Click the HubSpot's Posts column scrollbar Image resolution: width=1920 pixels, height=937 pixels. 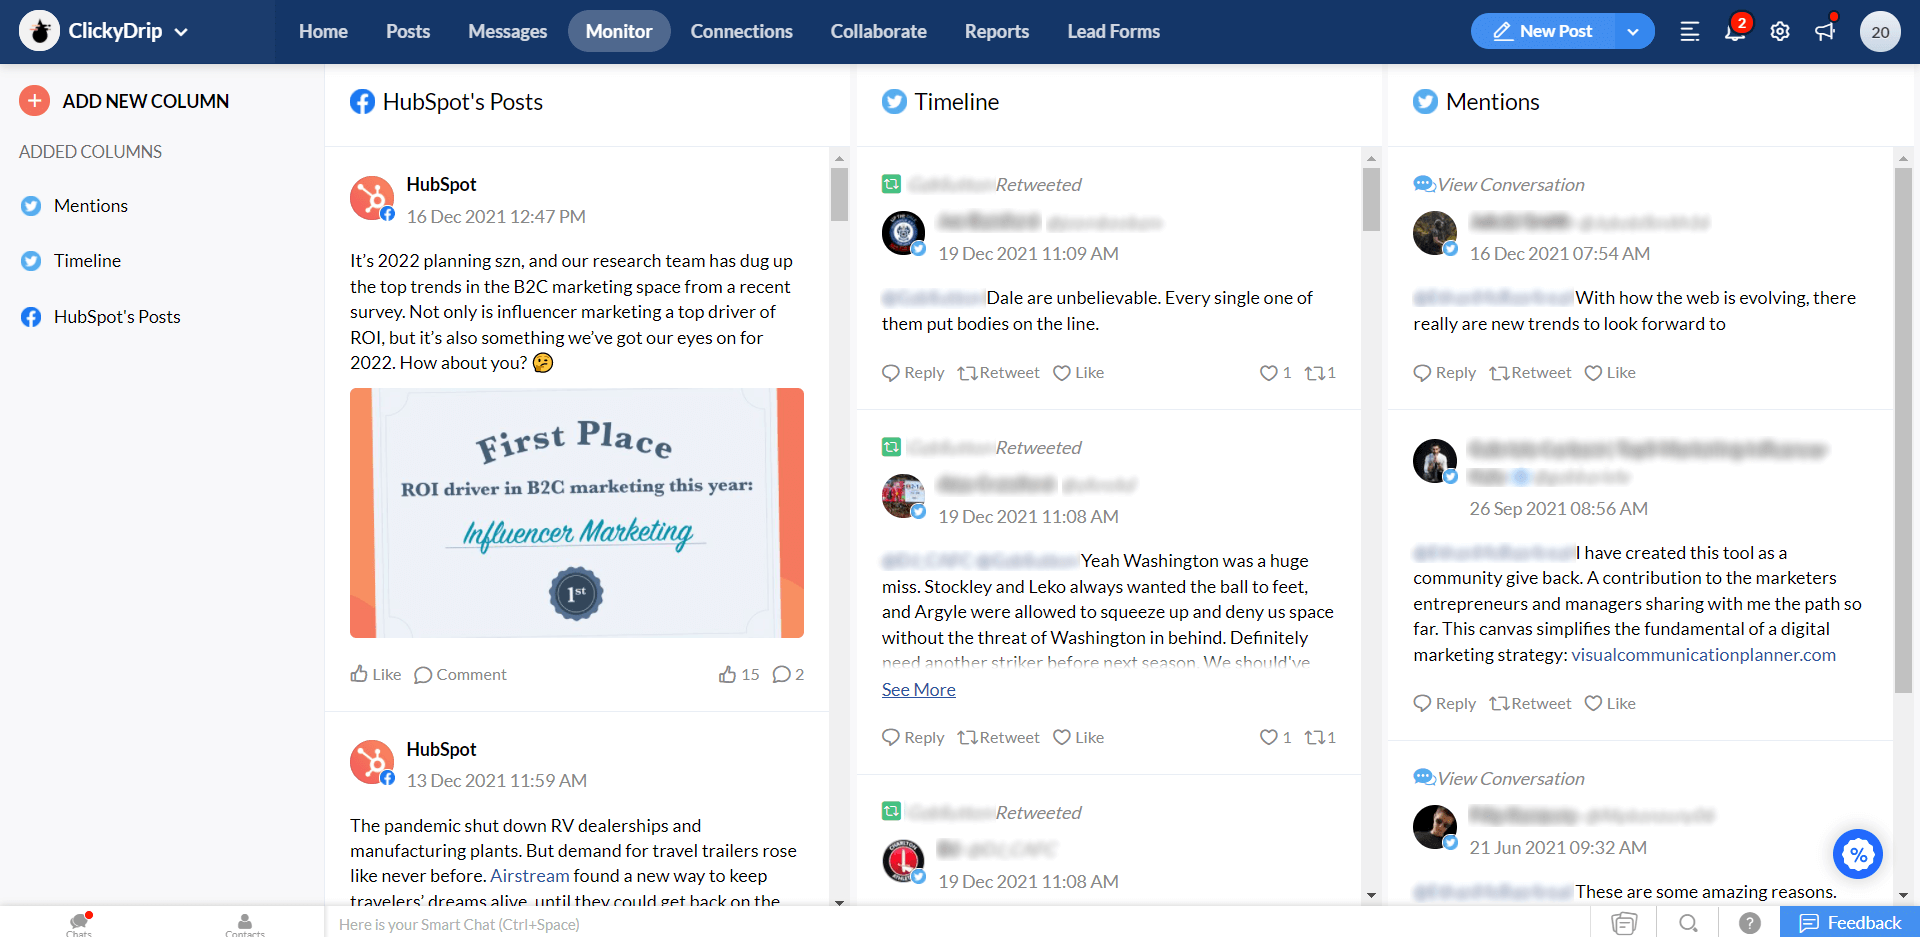pos(839,194)
